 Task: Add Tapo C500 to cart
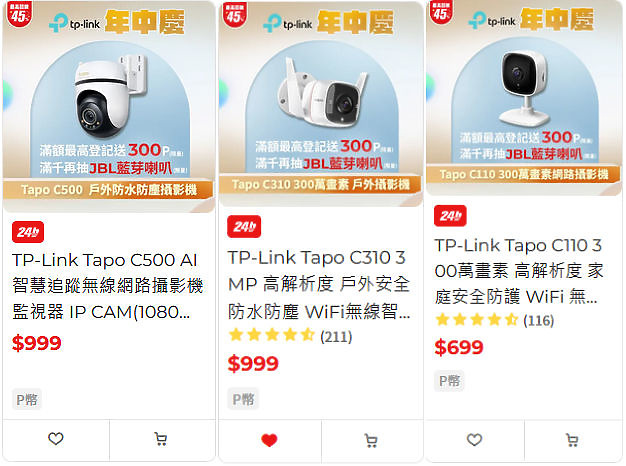pyautogui.click(x=161, y=439)
